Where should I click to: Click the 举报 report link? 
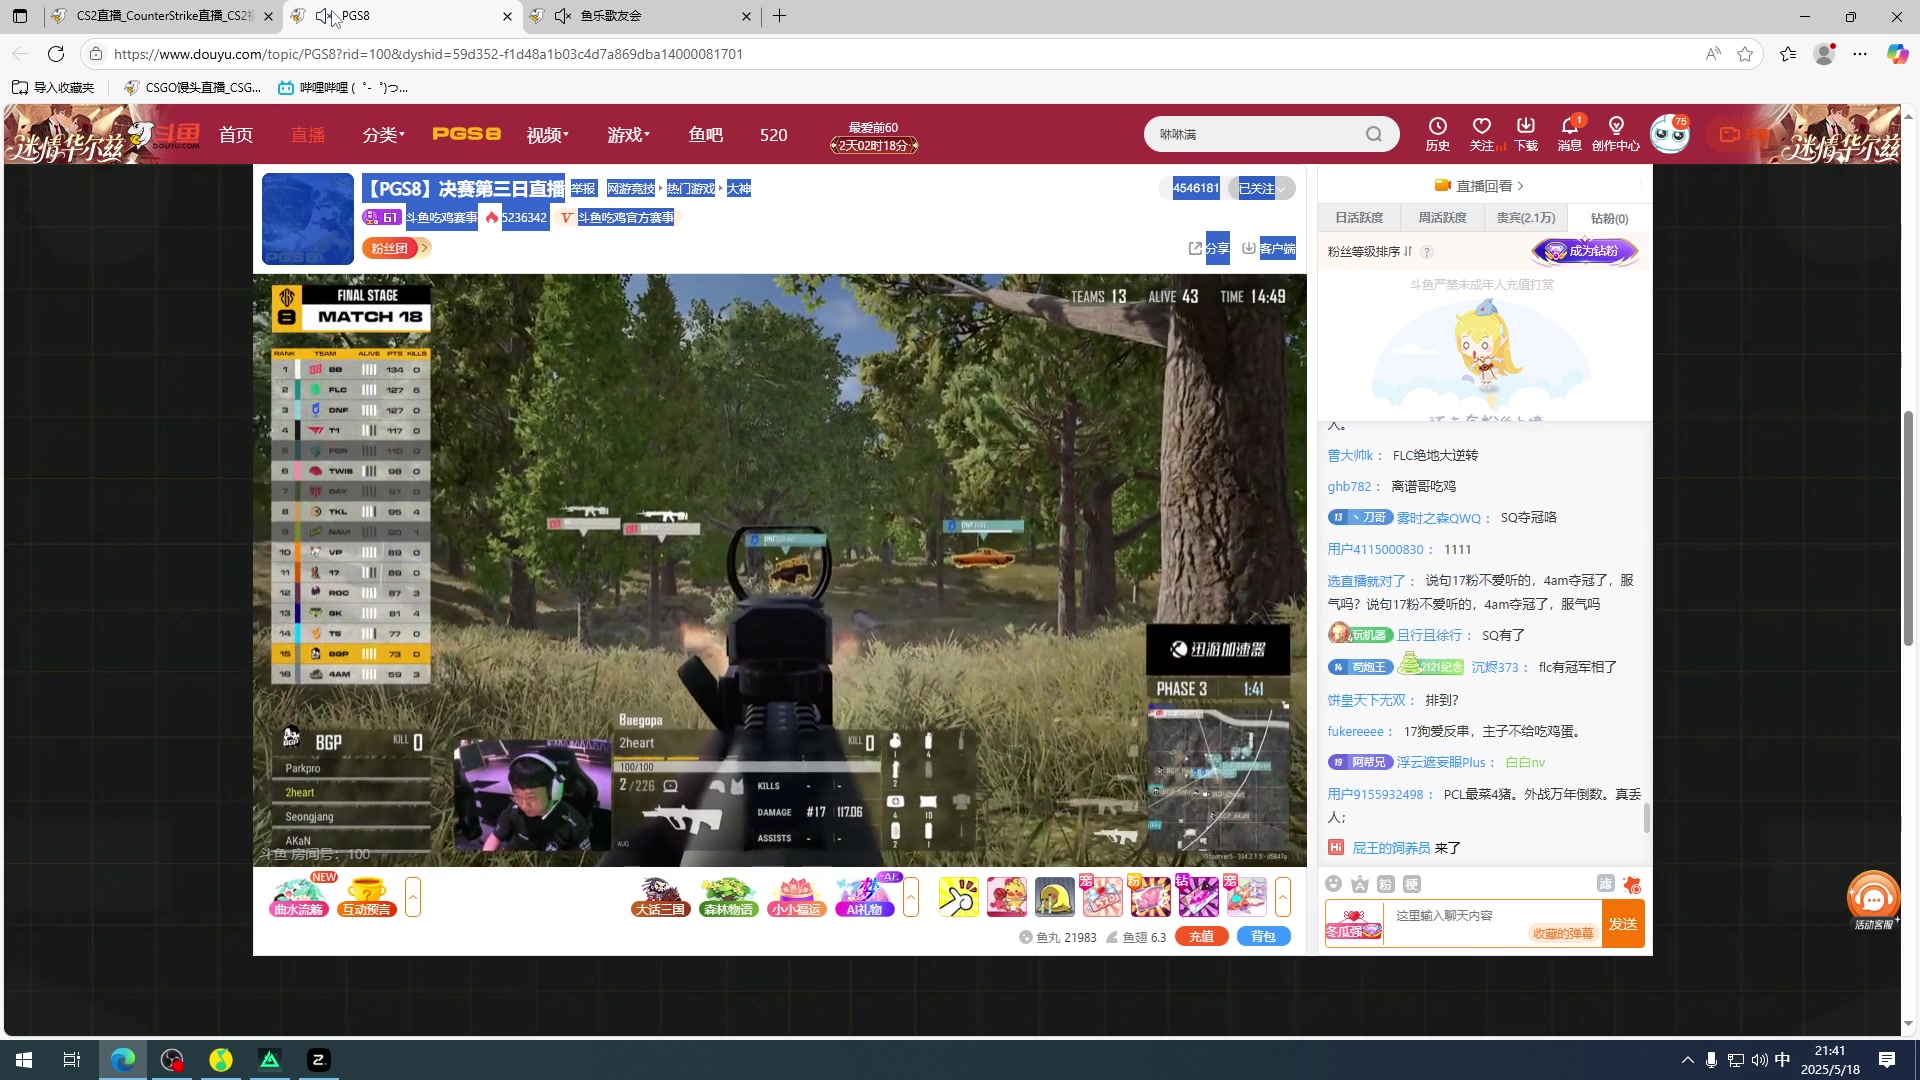pos(583,189)
